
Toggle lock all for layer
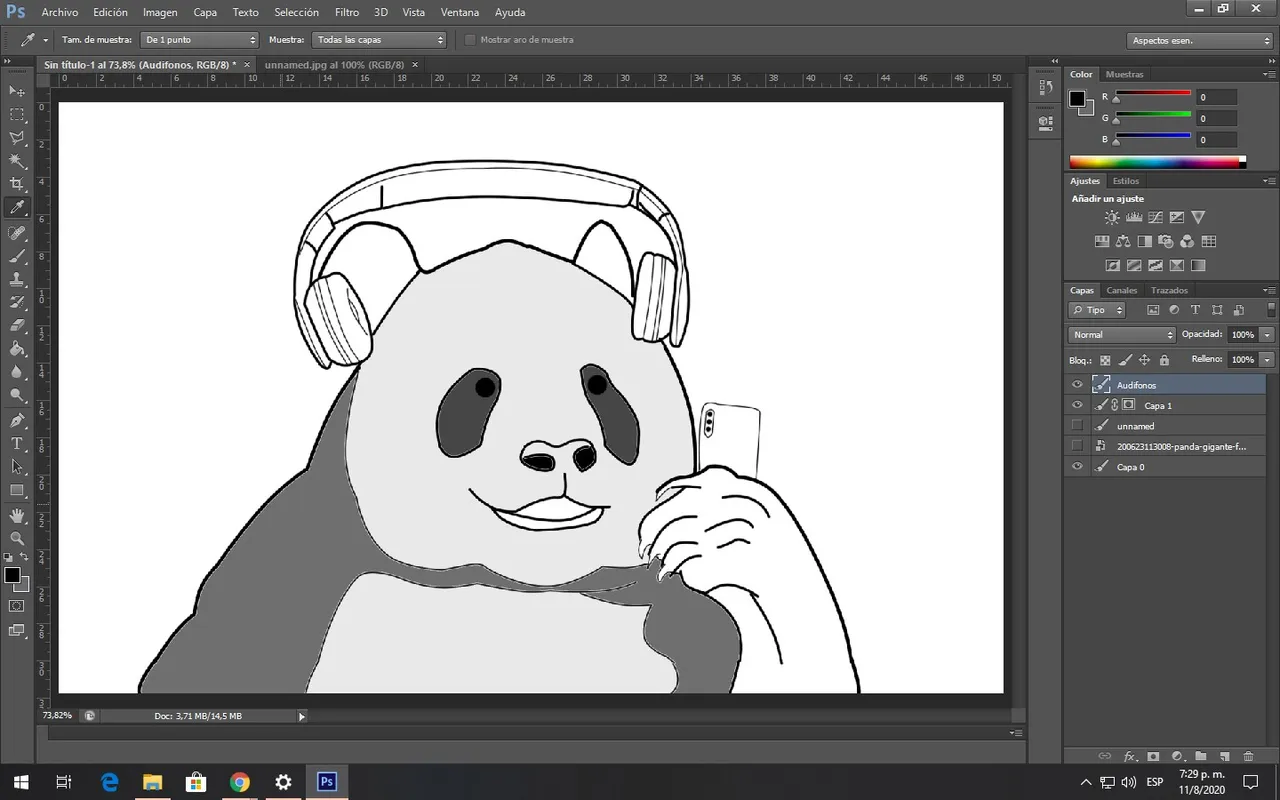(1164, 360)
